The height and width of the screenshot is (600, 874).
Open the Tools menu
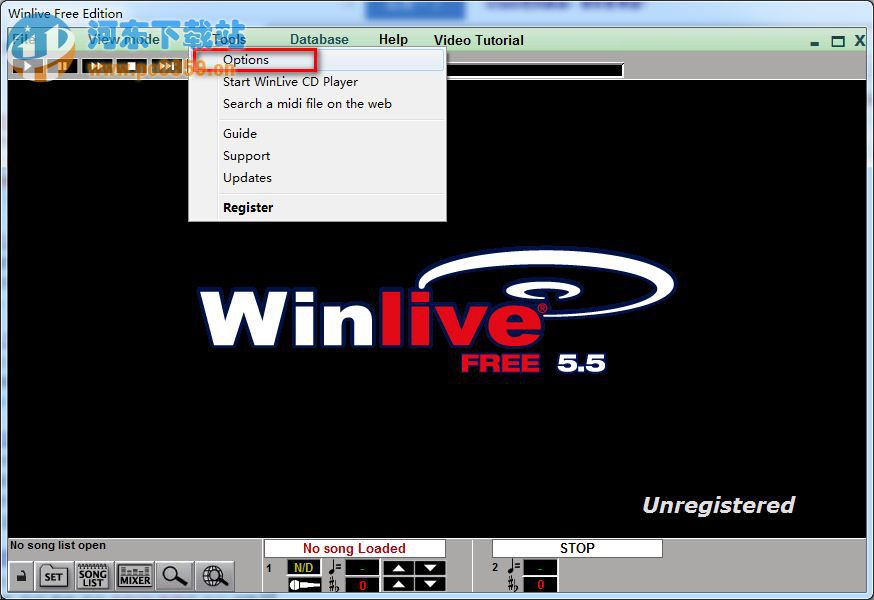coord(229,40)
